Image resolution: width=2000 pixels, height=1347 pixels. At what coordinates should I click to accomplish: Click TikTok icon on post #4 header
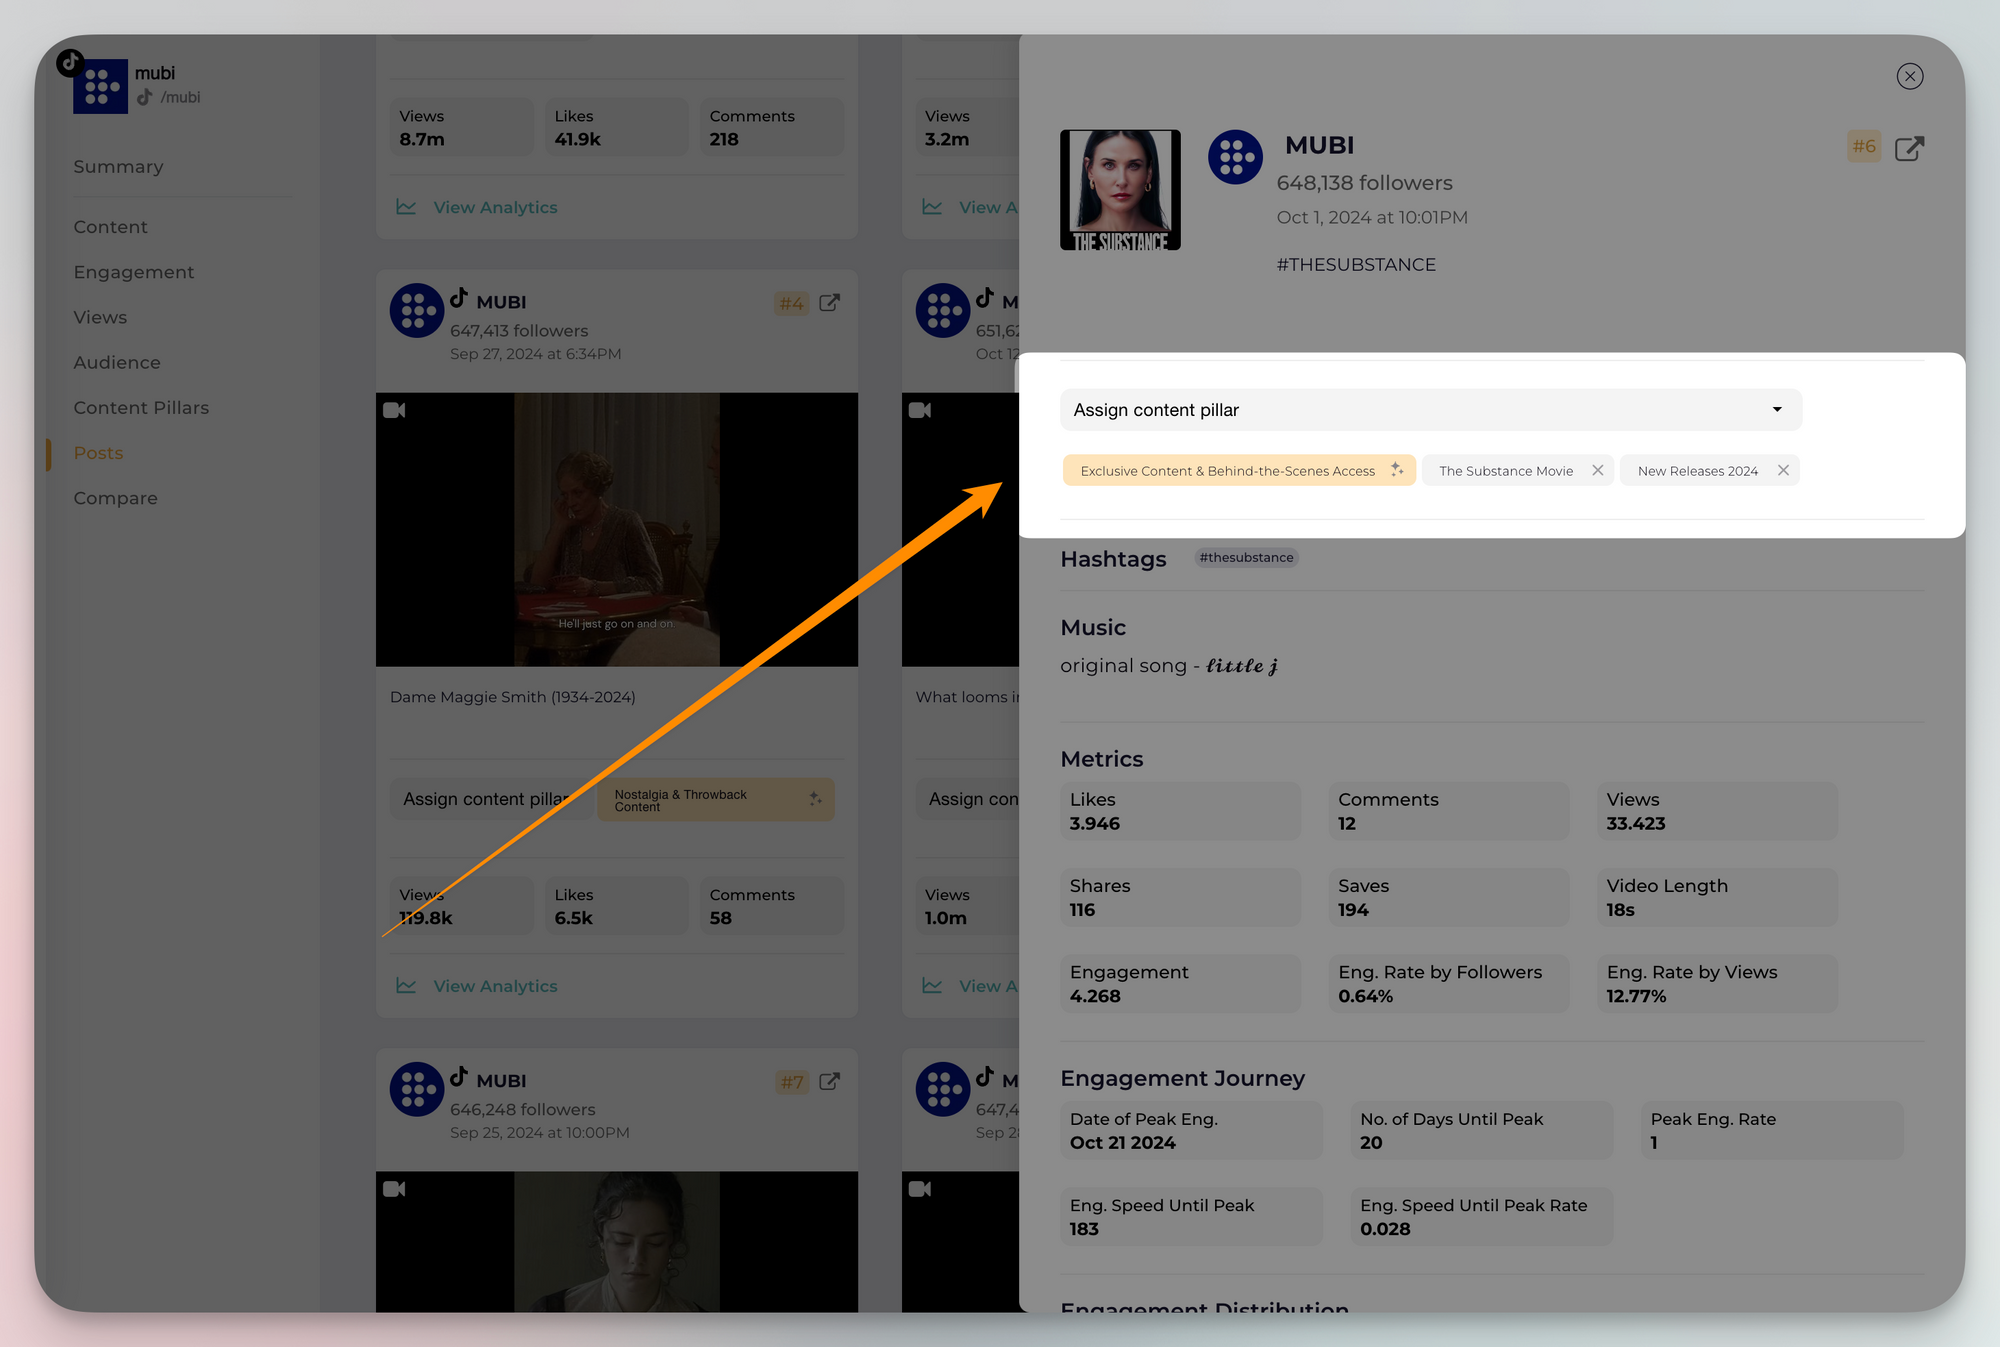pyautogui.click(x=459, y=298)
